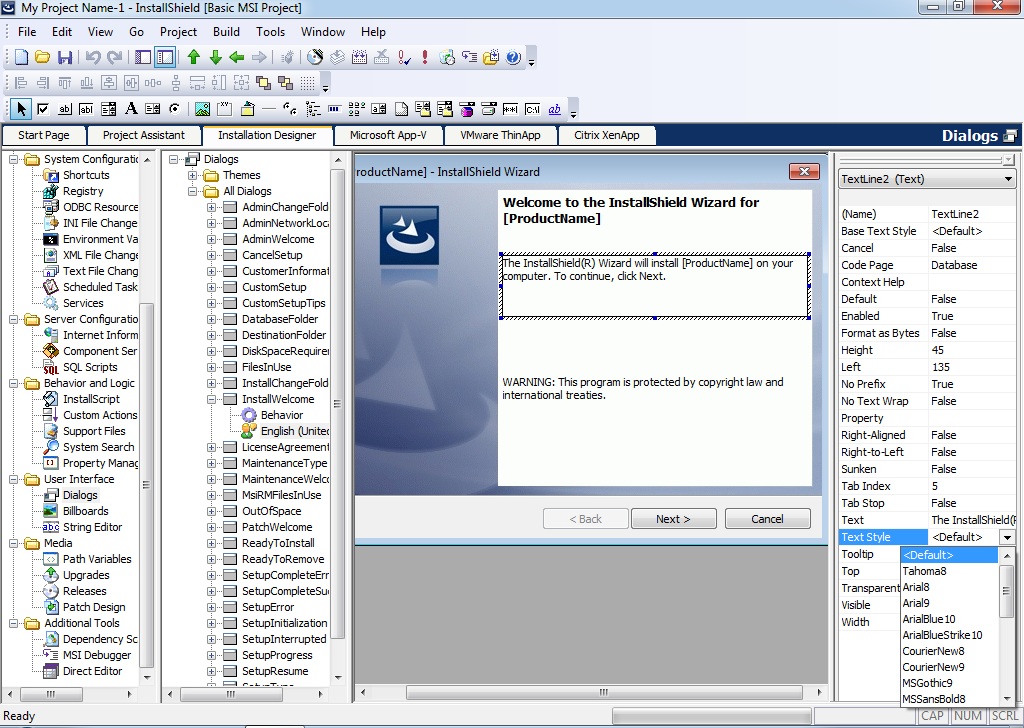Pick the Masked Edit control tool
1024x728 pixels.
coord(510,109)
